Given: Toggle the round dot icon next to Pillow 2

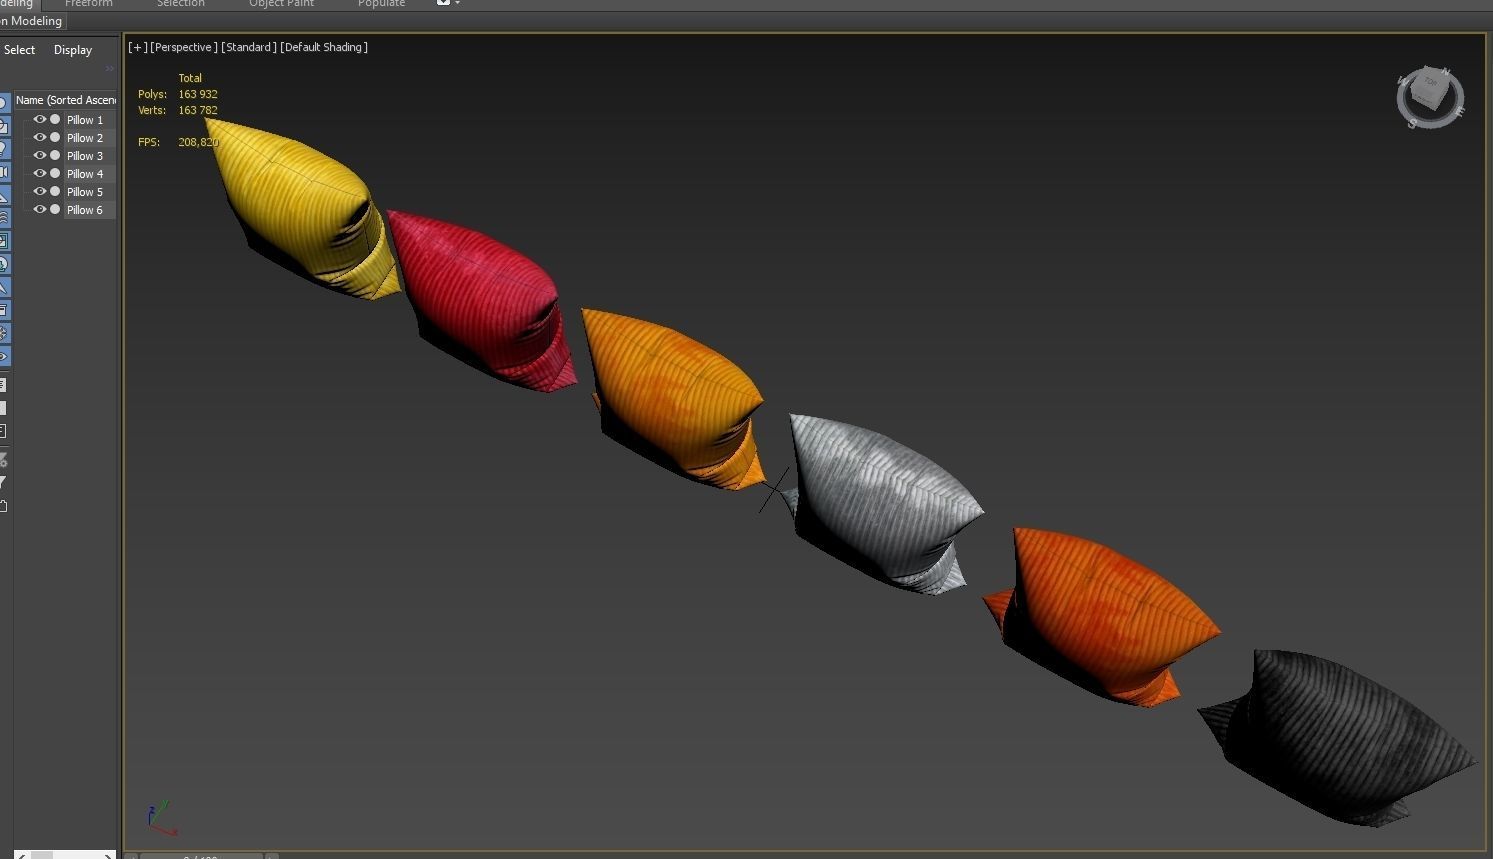Looking at the screenshot, I should pyautogui.click(x=55, y=137).
